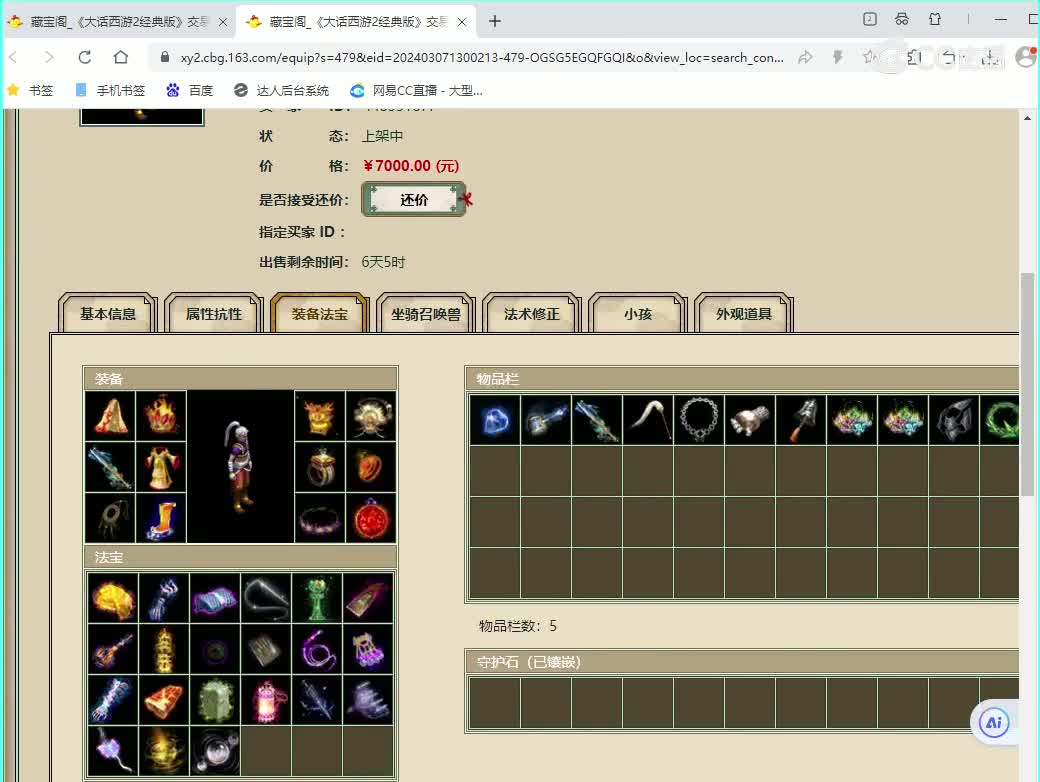The image size is (1040, 782).
Task: Reload the current page
Action: pyautogui.click(x=84, y=57)
